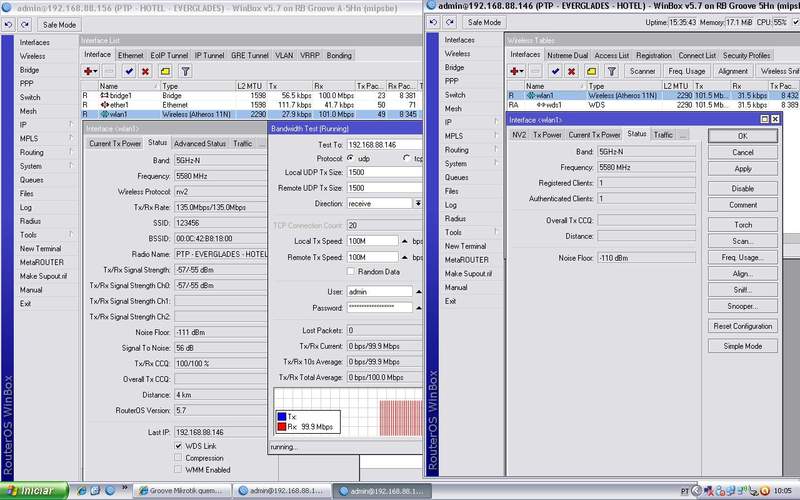Open Wireless menu in left sidebar
Viewport: 800px width, 500px height.
tap(33, 56)
